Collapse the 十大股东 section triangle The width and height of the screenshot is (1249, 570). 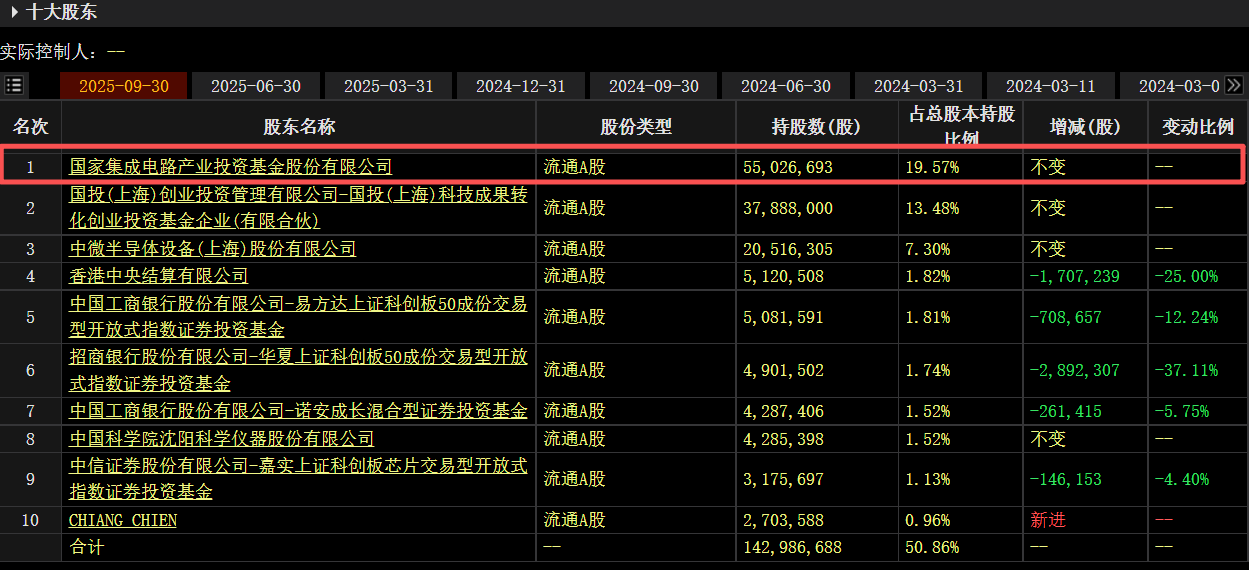click(x=15, y=13)
